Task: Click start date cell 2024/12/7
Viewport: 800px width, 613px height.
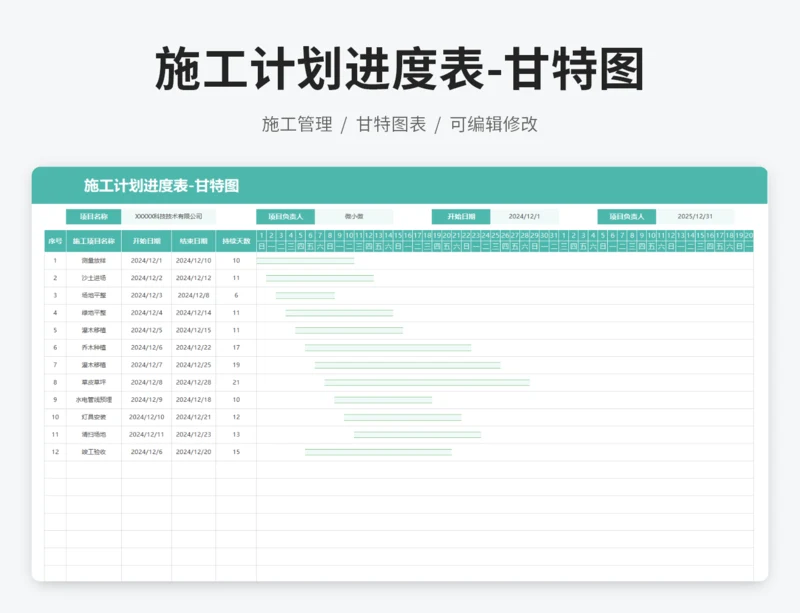Action: 146,365
